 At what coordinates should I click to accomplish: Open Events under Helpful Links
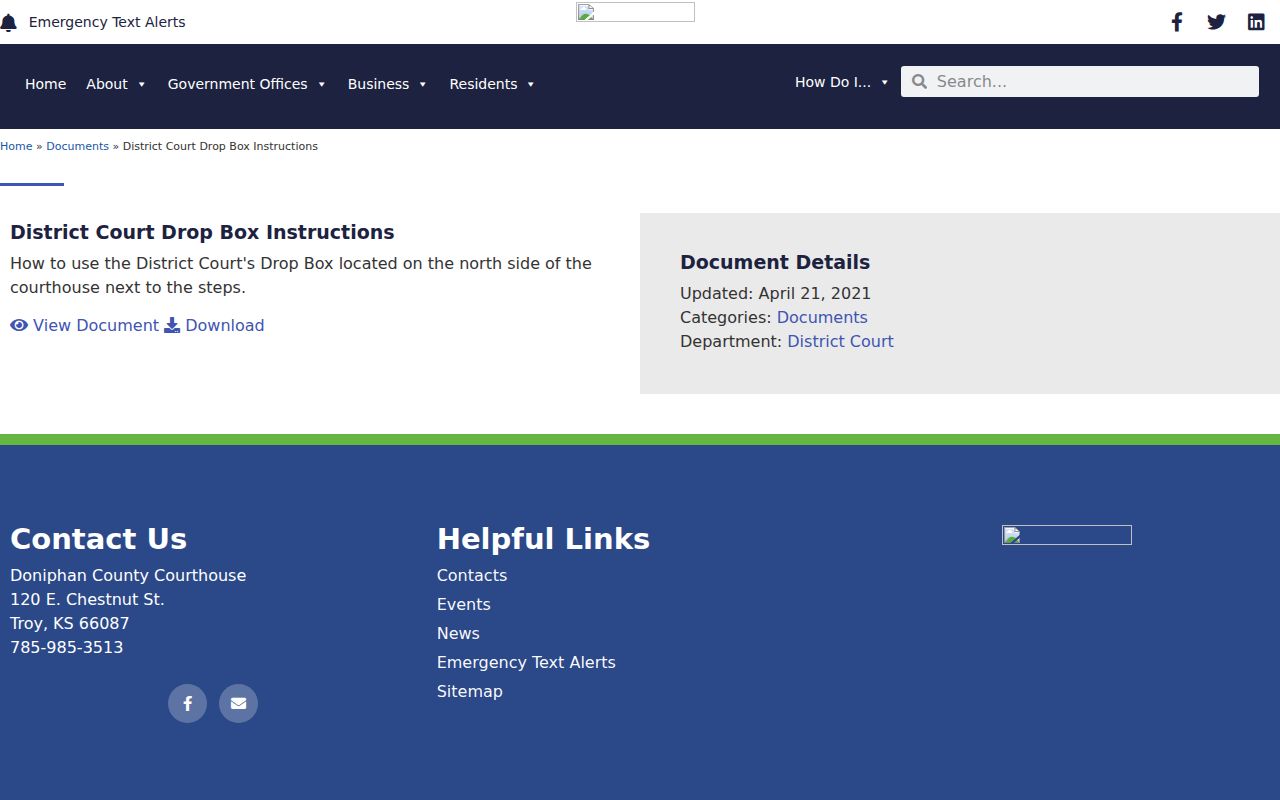[464, 604]
